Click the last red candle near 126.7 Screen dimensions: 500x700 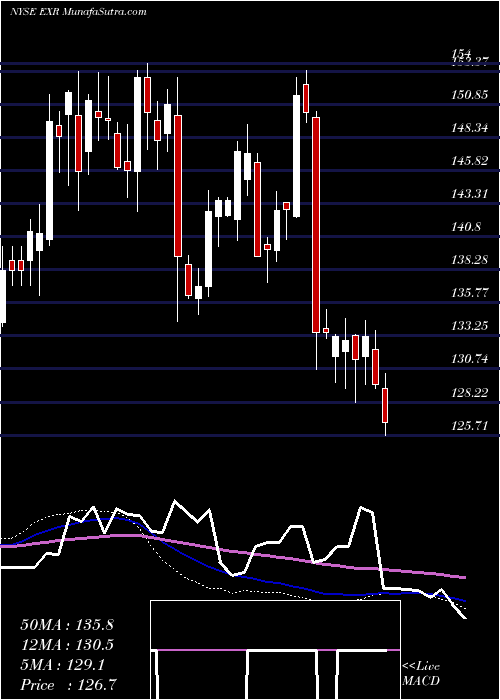385,405
